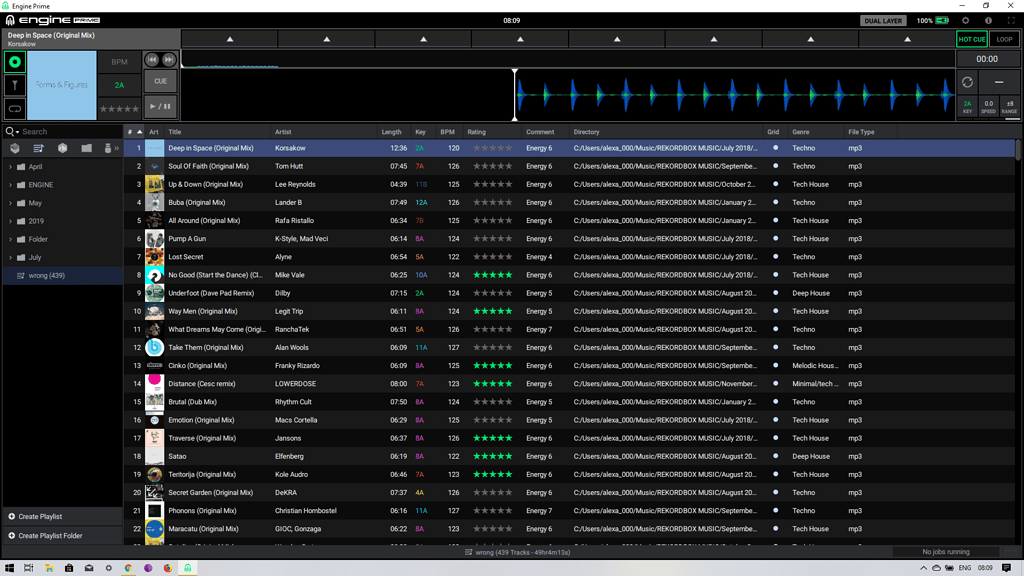Expand the July playlist folder
The image size is (1024, 576).
point(9,257)
